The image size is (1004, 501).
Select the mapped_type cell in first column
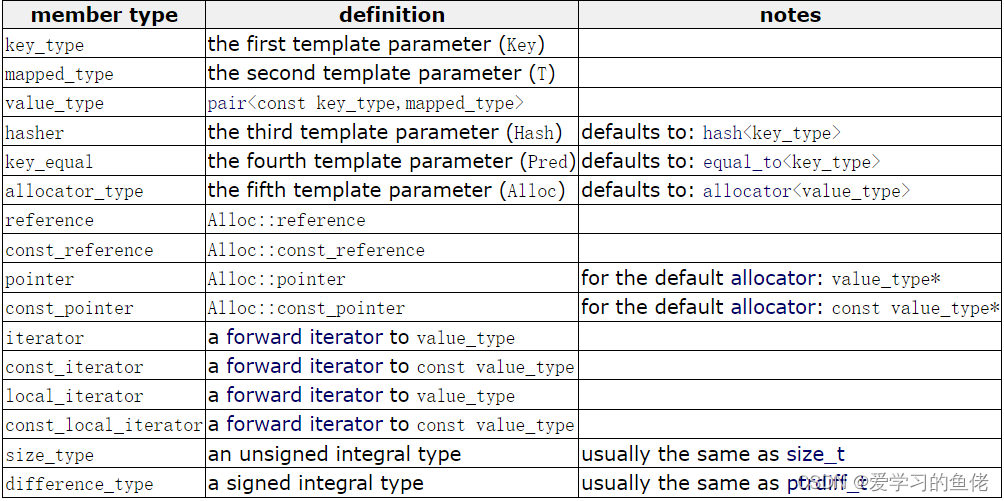click(x=60, y=74)
